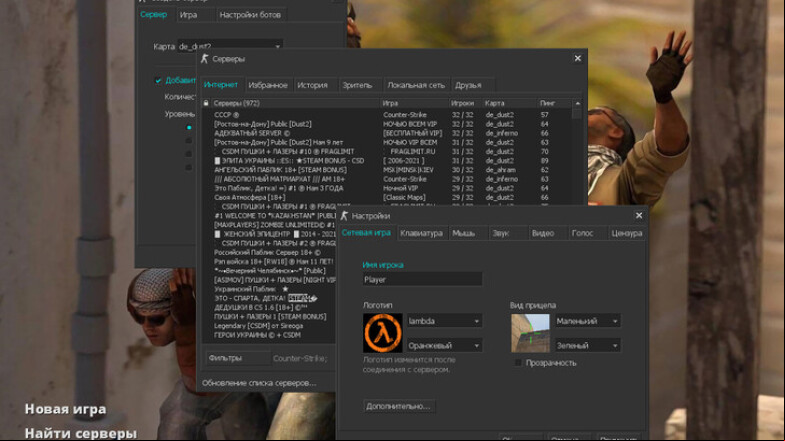
Task: Select the ЭТО - СПАРТА, ДЕТКА! row
Action: point(269,298)
